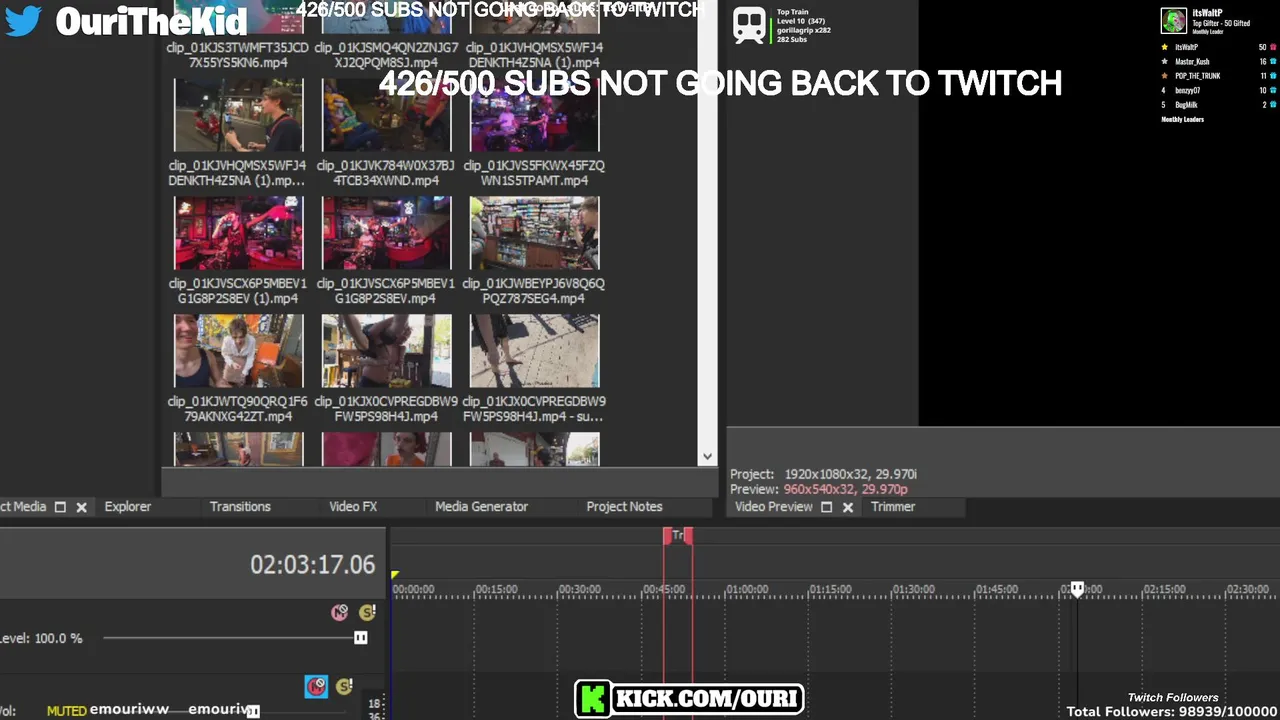This screenshot has height=720, width=1280.
Task: Click the timeline timecode display 02:03:17.06
Action: coord(312,565)
